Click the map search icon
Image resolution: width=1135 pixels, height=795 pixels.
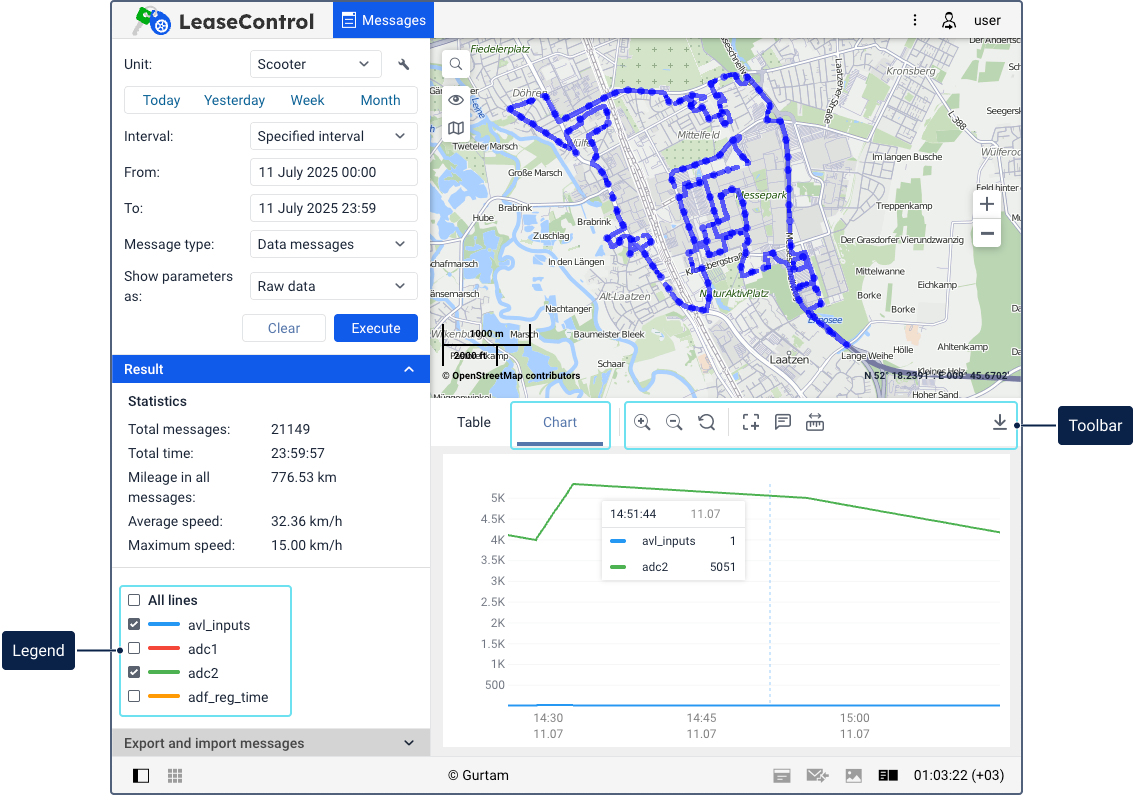(455, 64)
